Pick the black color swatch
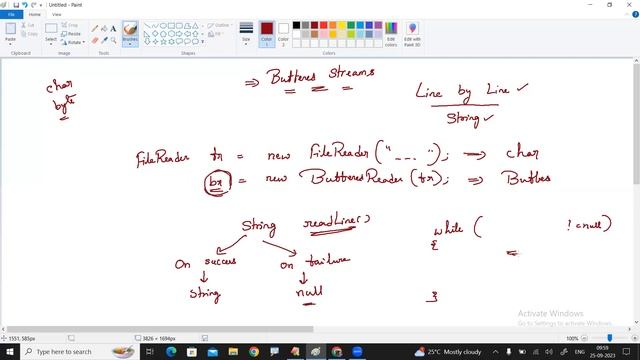 pyautogui.click(x=297, y=25)
